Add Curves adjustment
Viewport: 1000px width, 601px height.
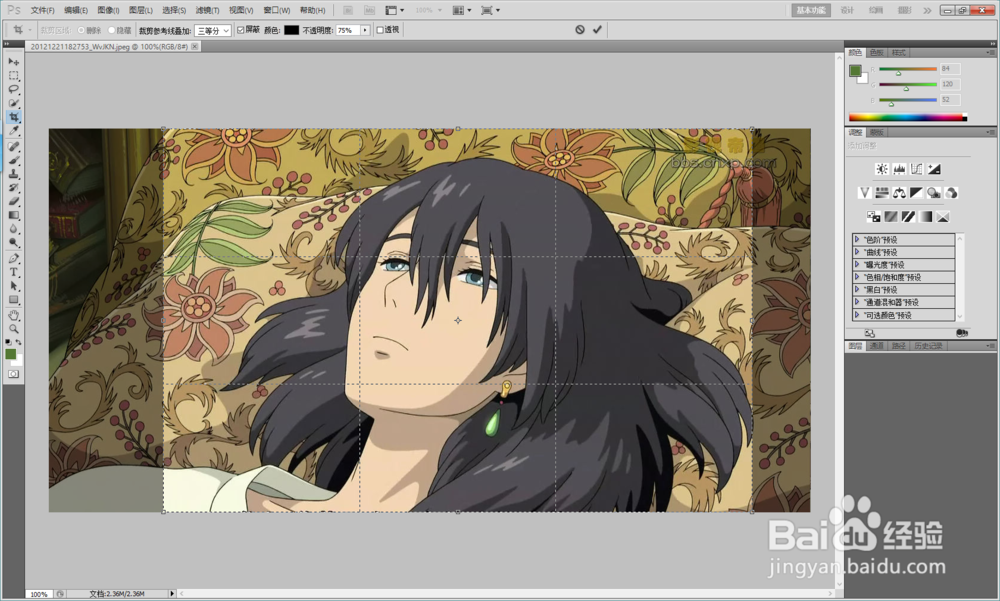point(916,169)
